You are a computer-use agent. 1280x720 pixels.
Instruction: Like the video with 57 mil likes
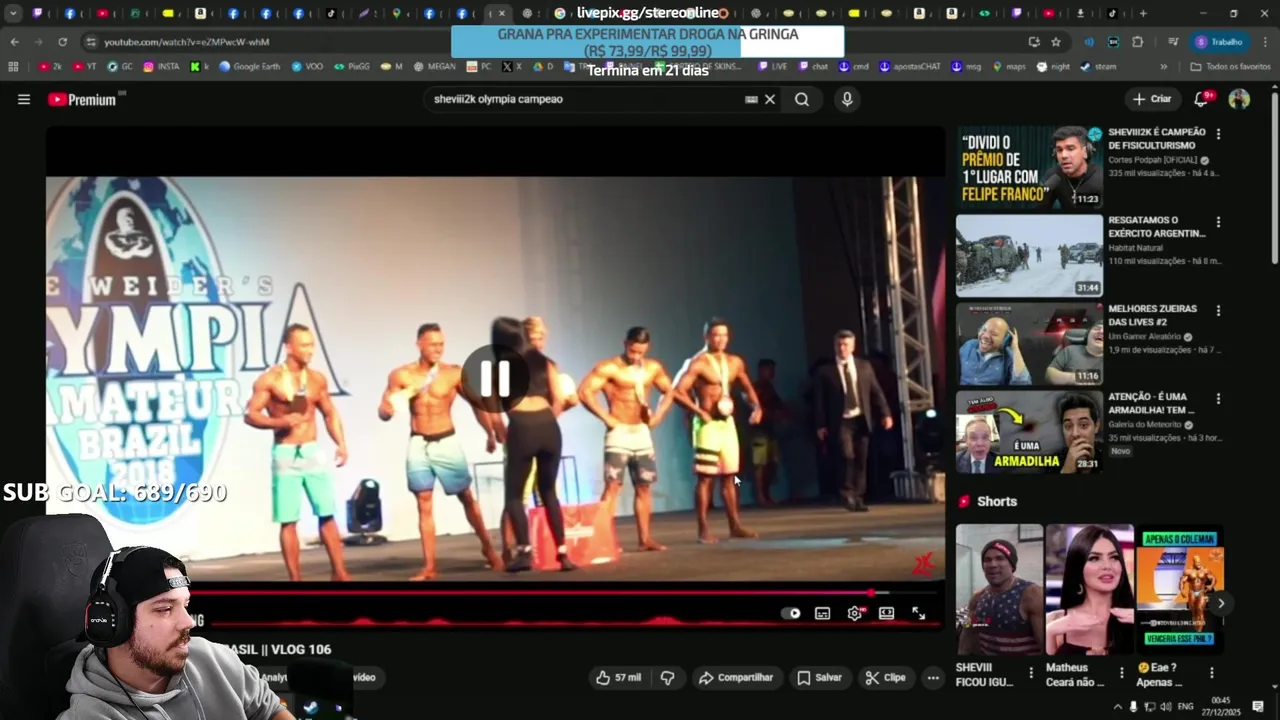619,677
